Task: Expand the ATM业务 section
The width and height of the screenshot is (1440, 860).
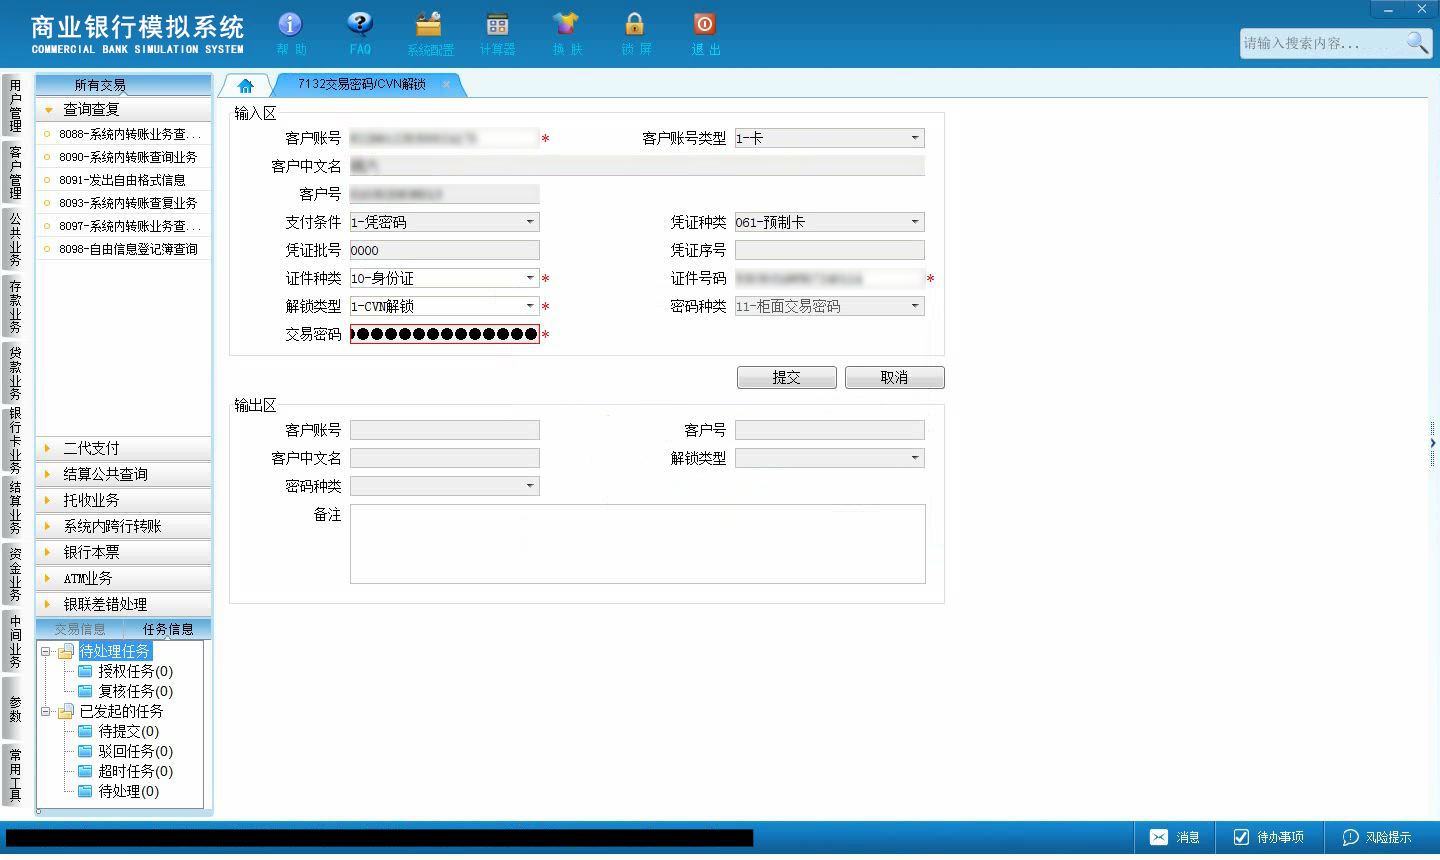Action: pyautogui.click(x=124, y=578)
